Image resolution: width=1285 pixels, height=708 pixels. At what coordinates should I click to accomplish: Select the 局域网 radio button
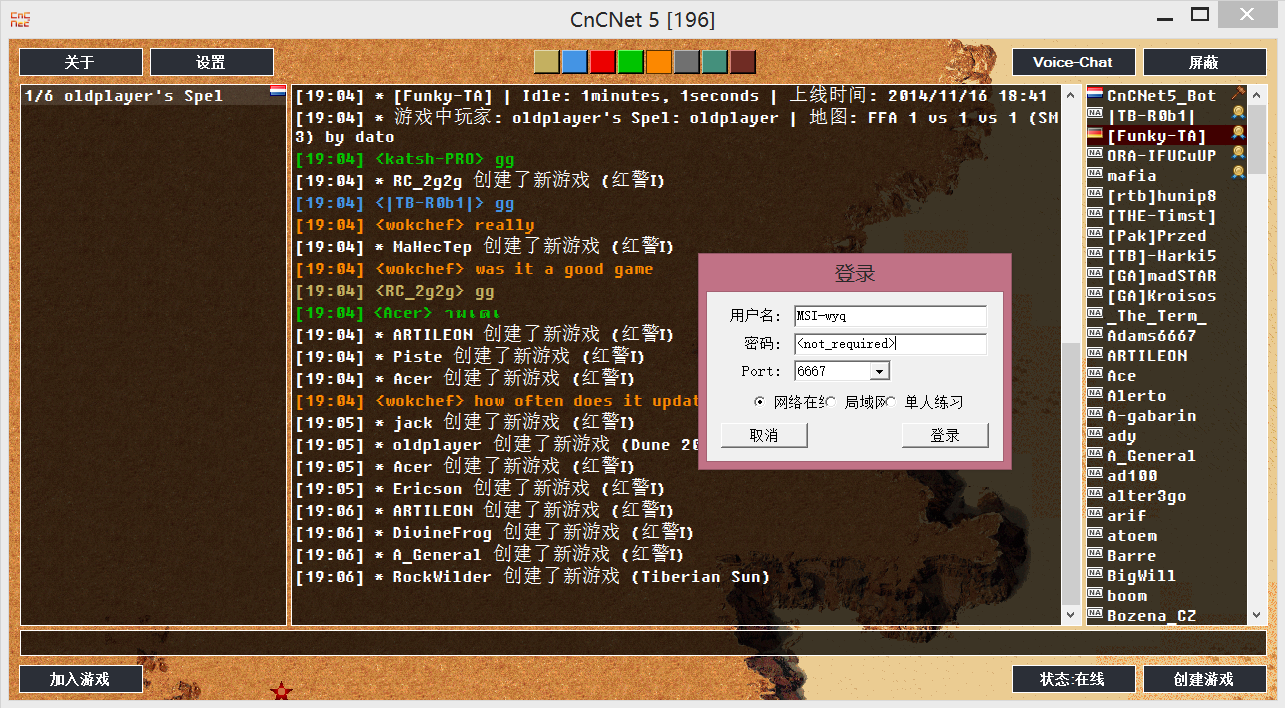tap(831, 402)
